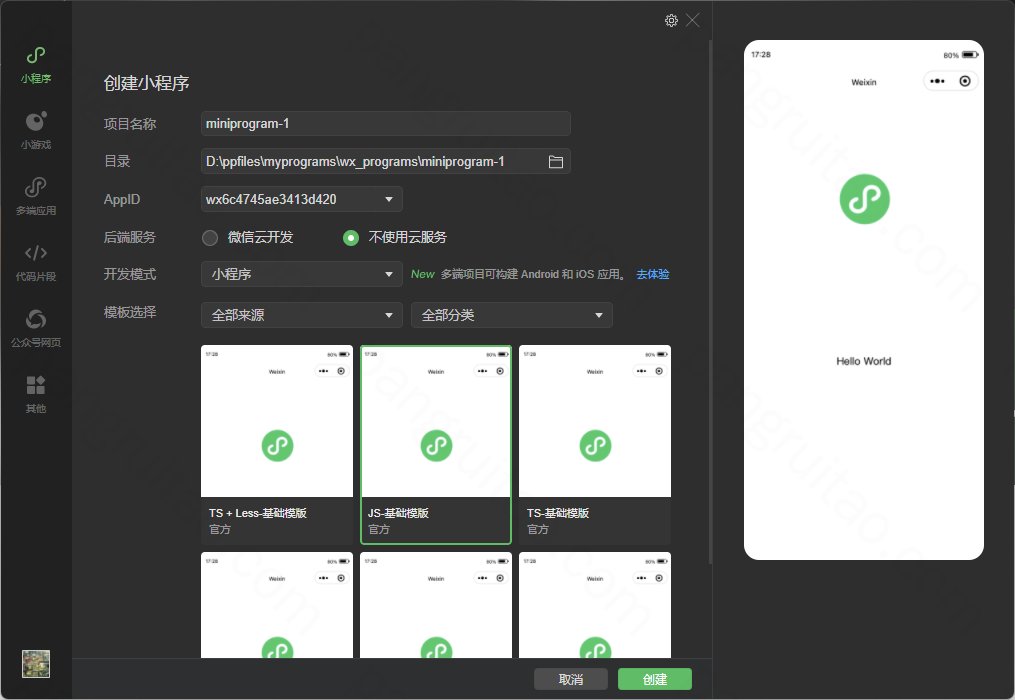Click the 取消 button
Screen dimensions: 1015x700
click(x=570, y=679)
